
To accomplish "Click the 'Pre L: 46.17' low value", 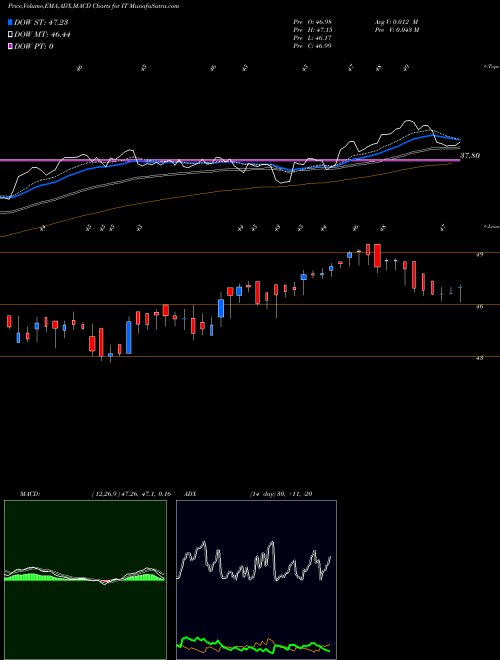I will pyautogui.click(x=313, y=38).
